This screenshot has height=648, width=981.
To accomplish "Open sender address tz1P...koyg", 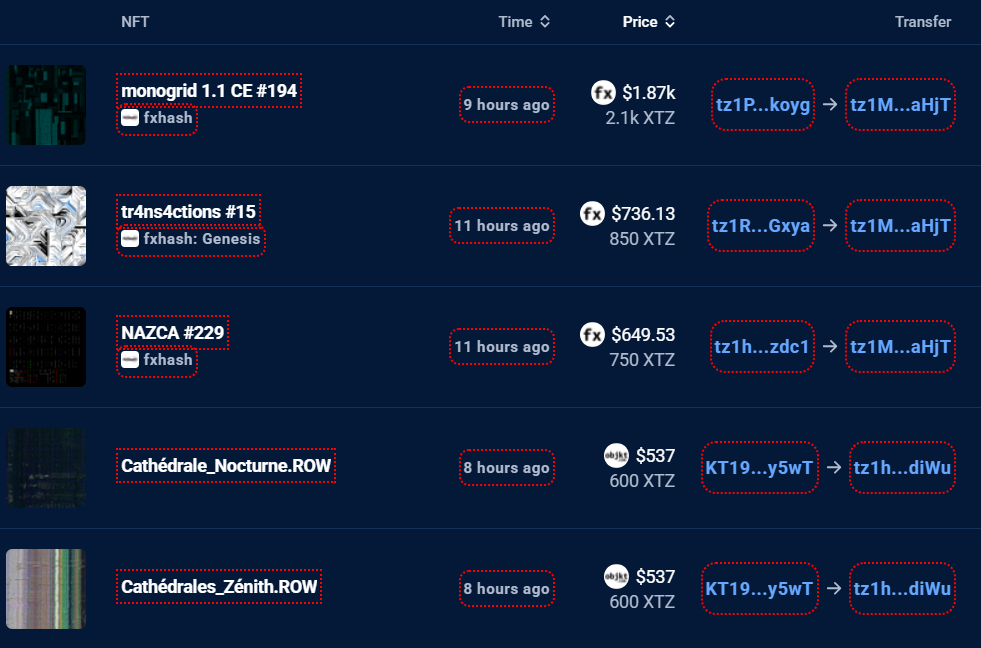I will click(763, 105).
